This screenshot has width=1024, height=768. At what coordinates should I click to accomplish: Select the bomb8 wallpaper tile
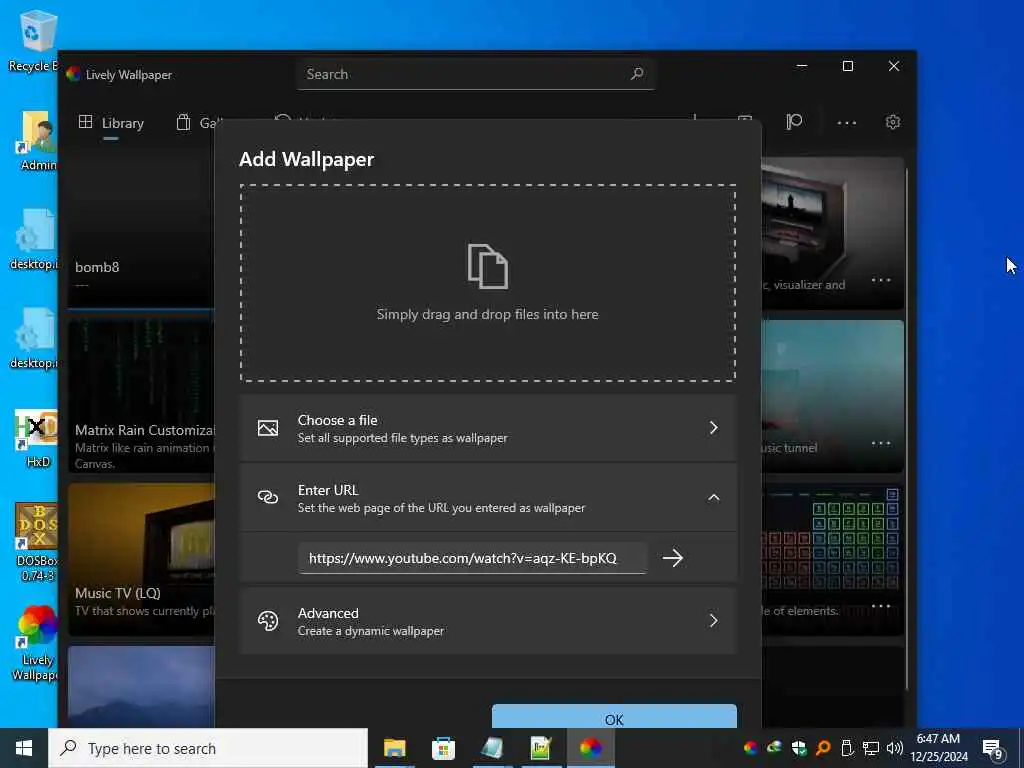141,232
